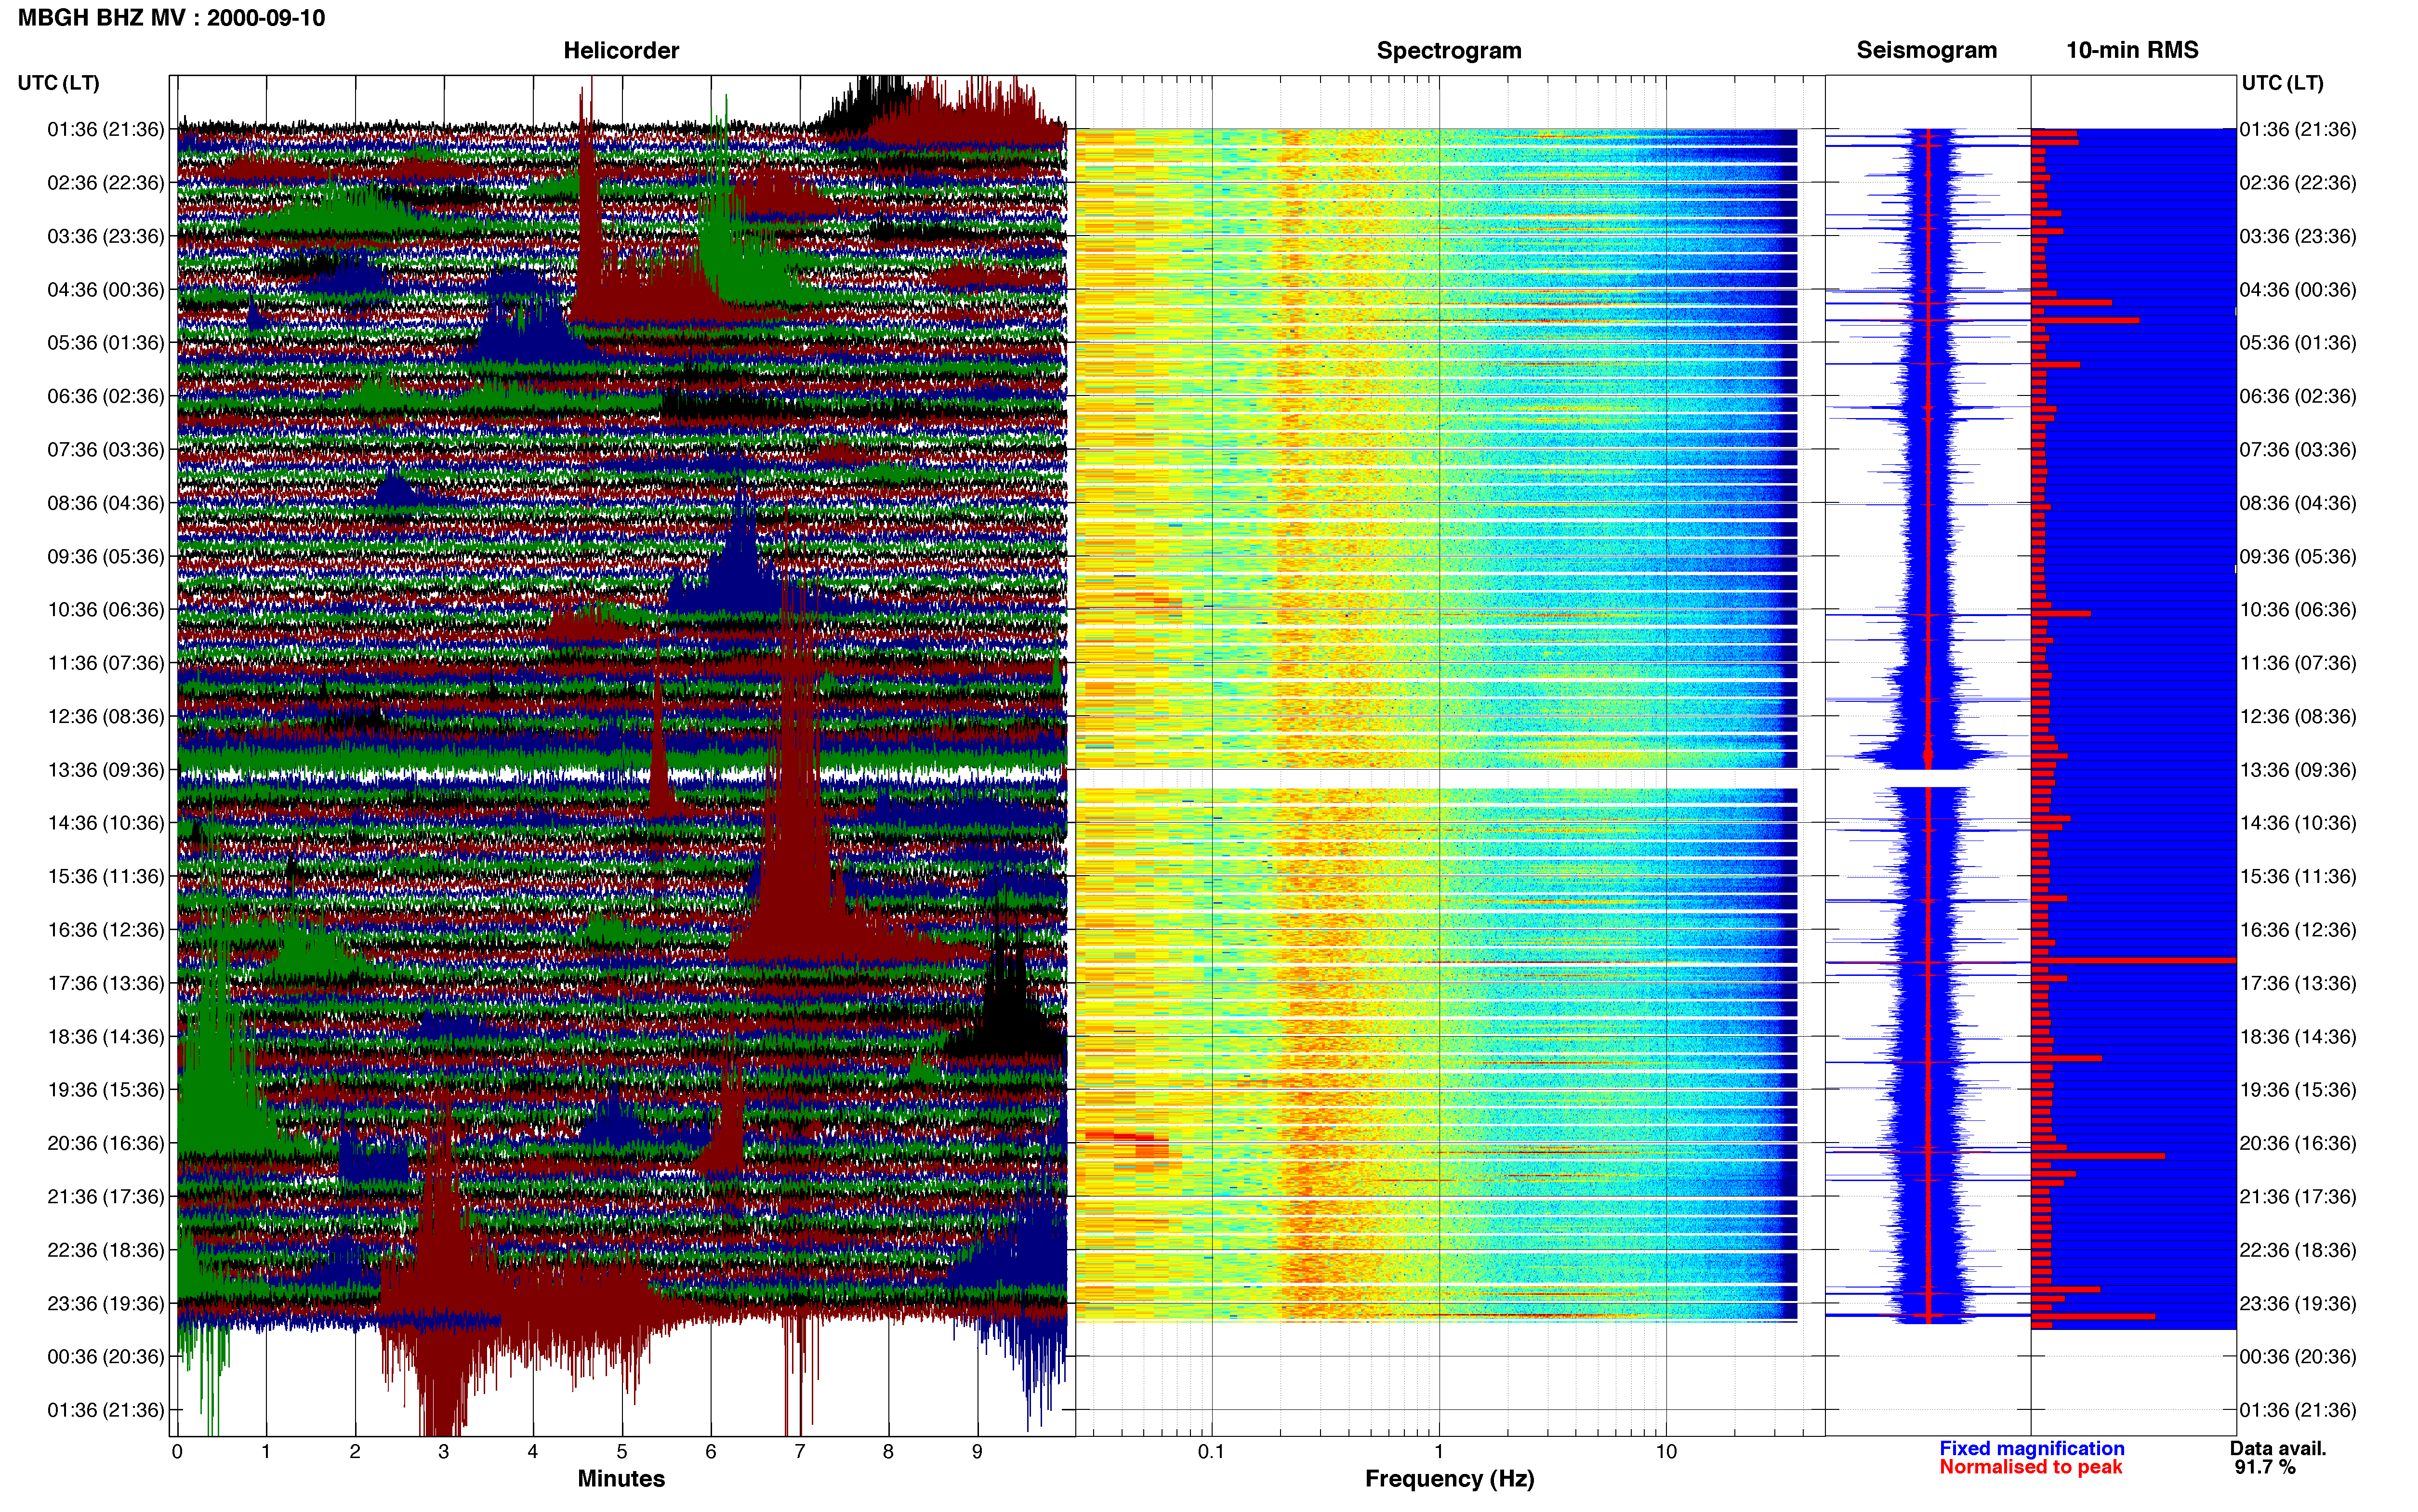Image resolution: width=2418 pixels, height=1512 pixels.
Task: Click left time label '10:36 (06:36)'
Action: point(106,610)
